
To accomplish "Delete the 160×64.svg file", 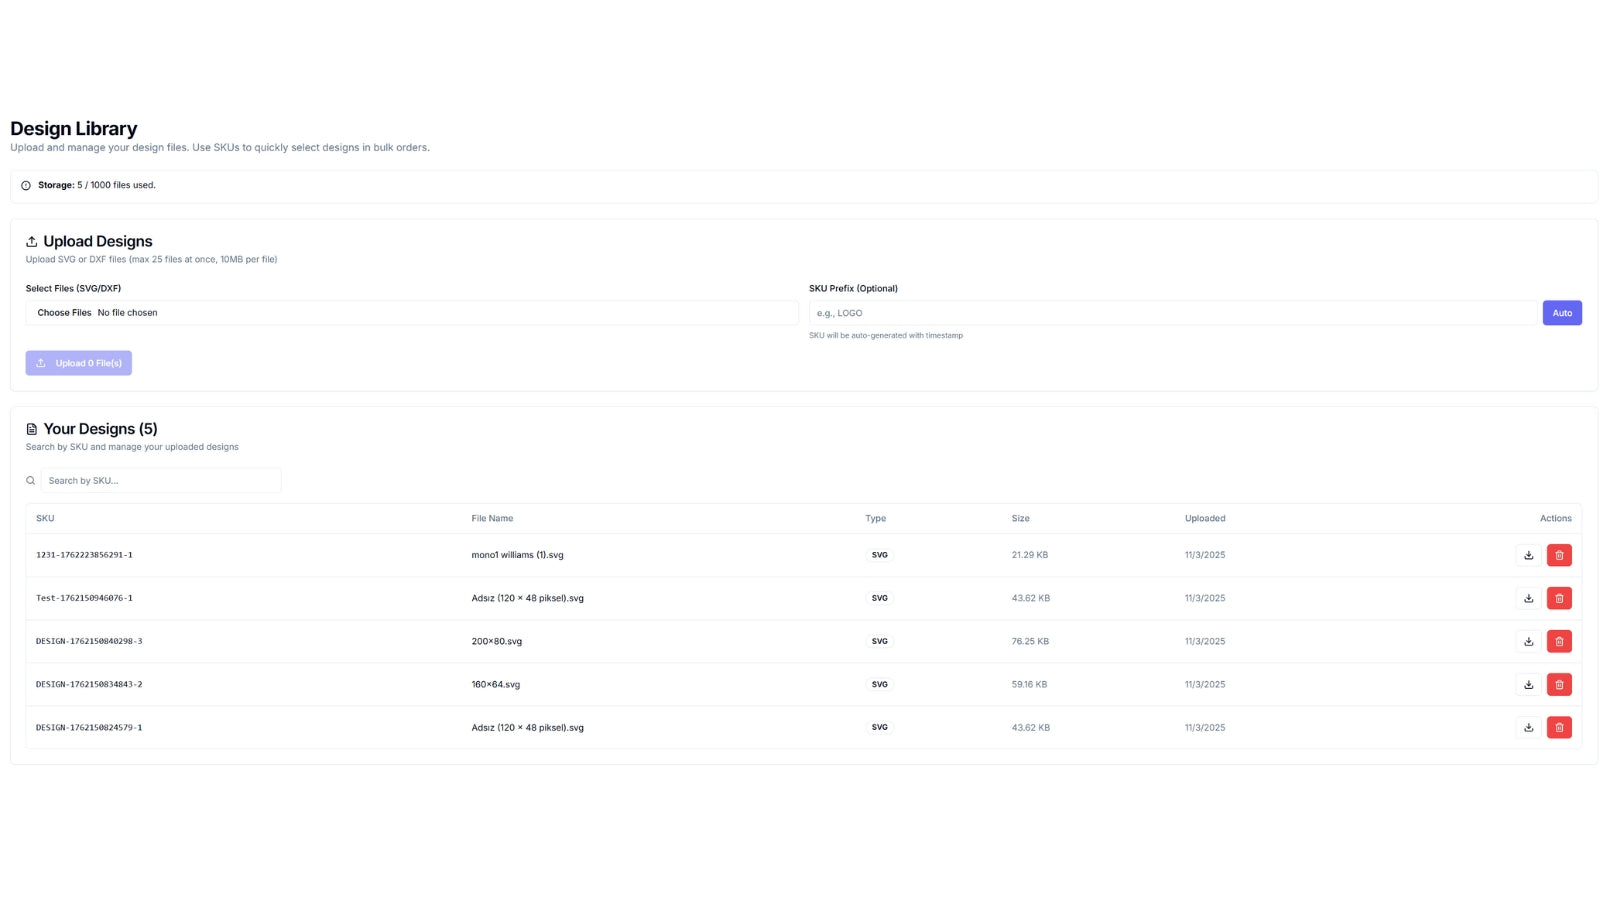I will click(1559, 684).
